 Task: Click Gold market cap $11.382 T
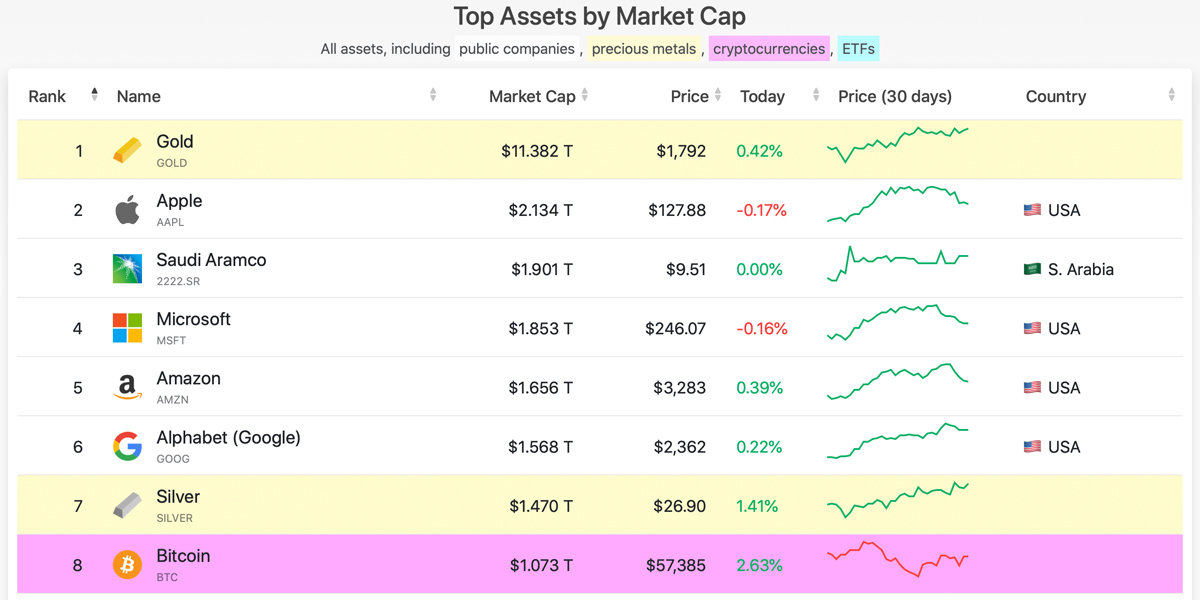click(537, 151)
